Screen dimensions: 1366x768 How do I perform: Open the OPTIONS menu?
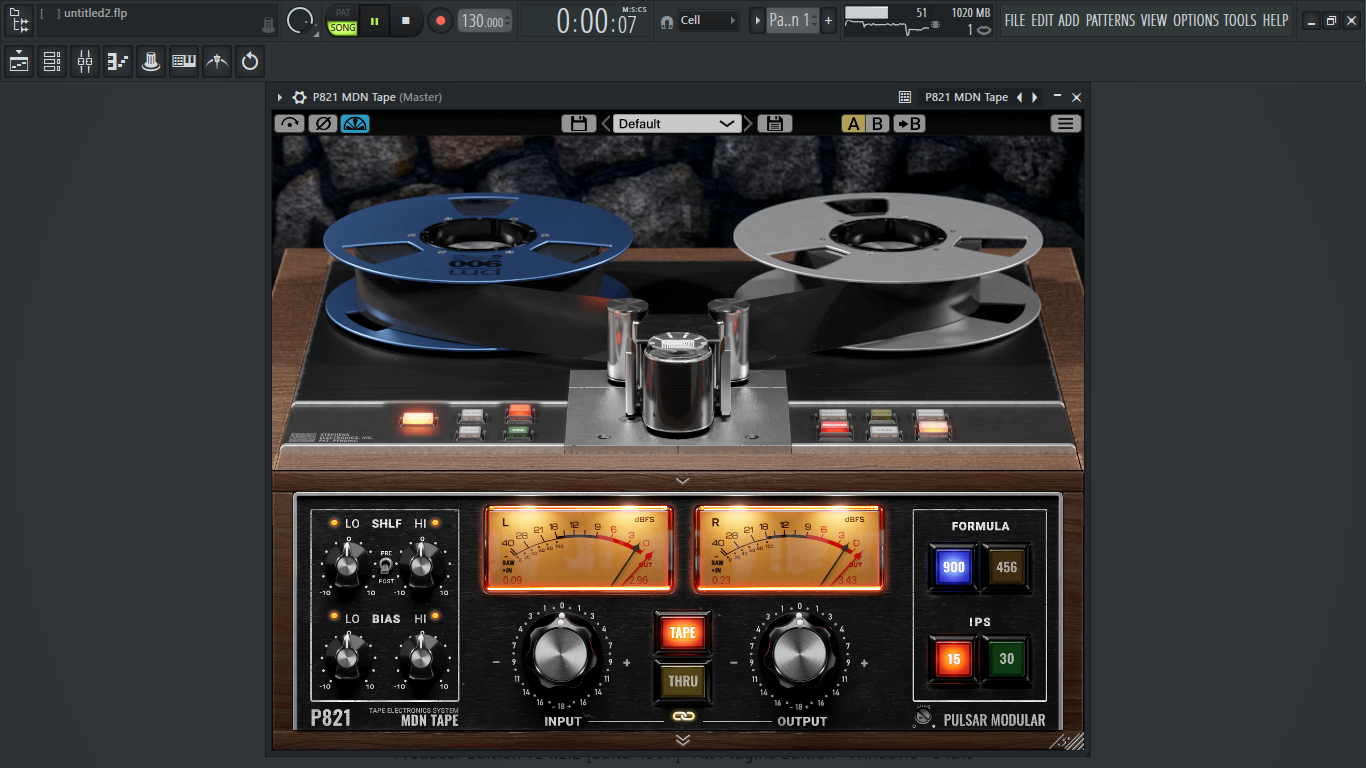coord(1196,20)
